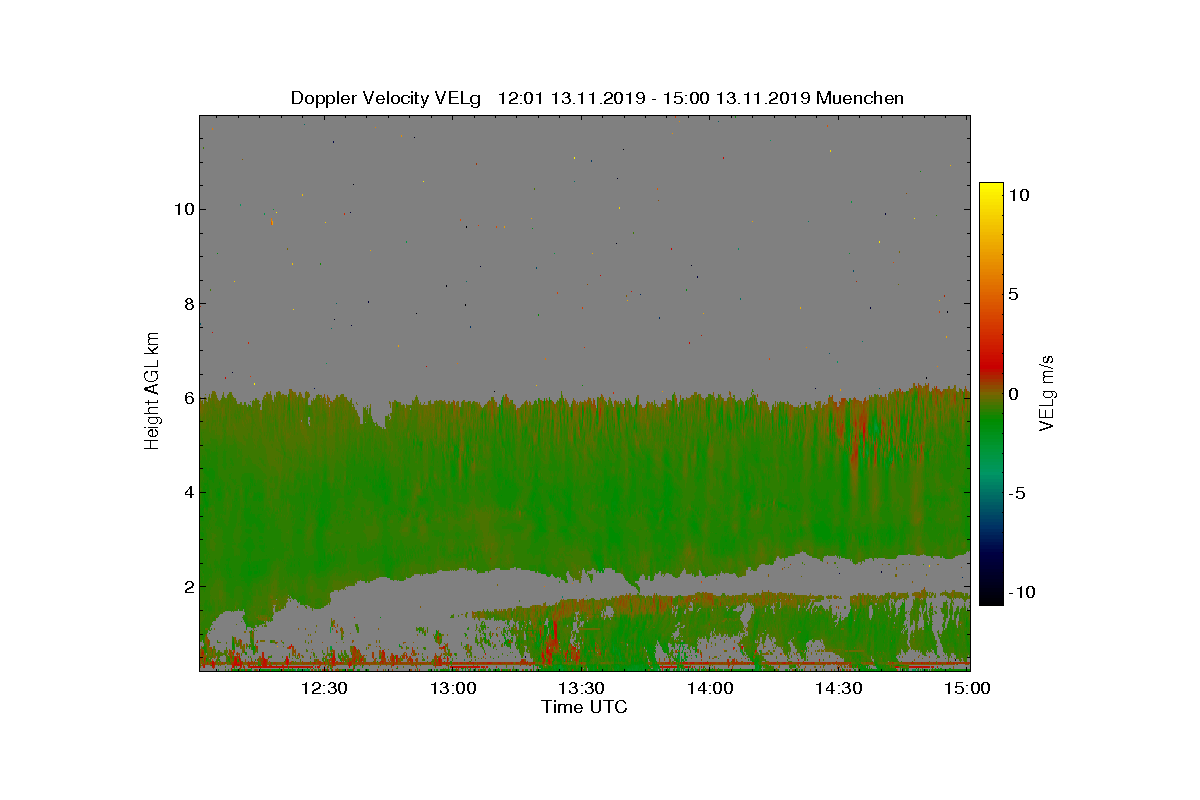Click the 'VELg m/s' colorbar title
Screen dimensions: 1200x800
tap(1048, 393)
